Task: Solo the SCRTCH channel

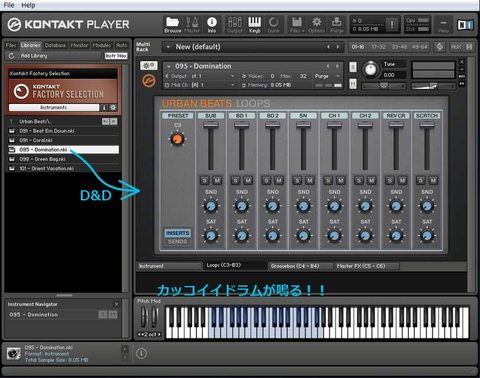Action: (421, 180)
